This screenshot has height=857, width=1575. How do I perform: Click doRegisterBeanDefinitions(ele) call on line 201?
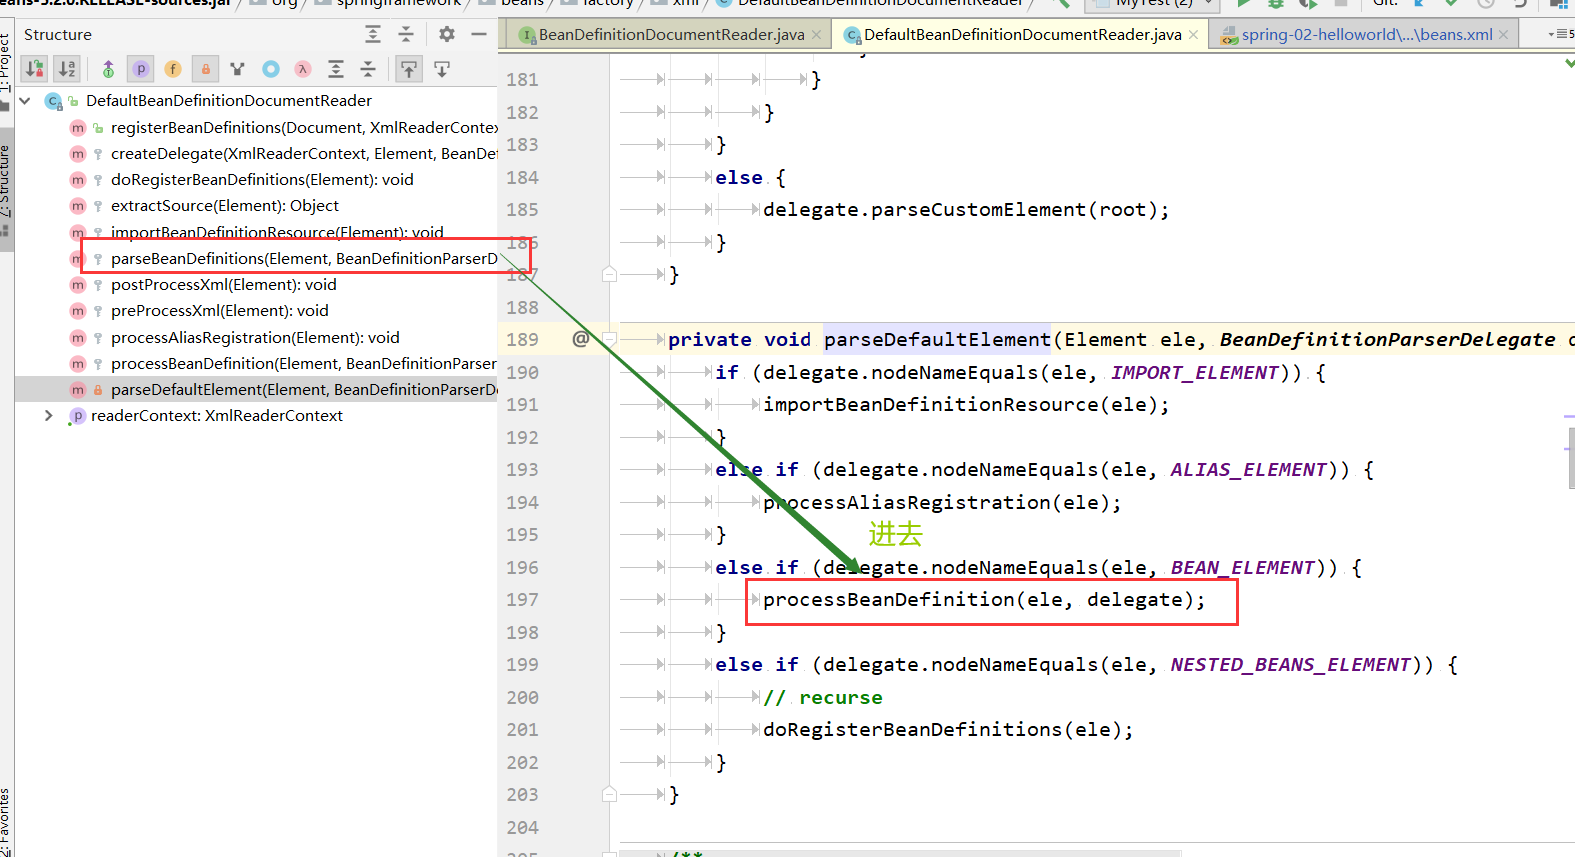(948, 730)
